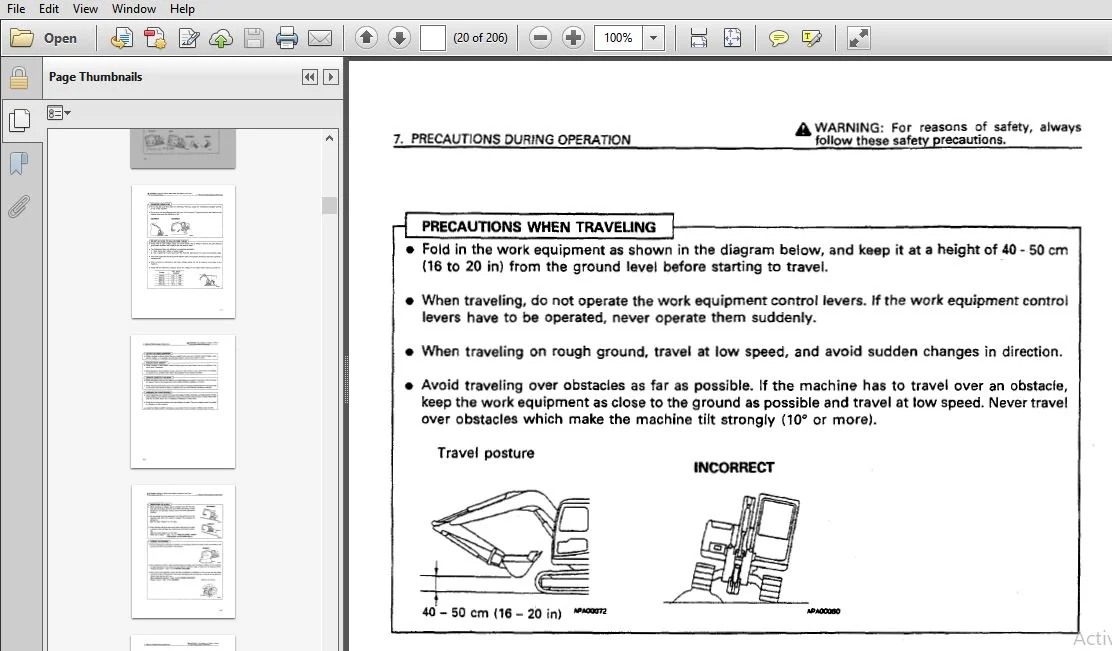Select the thumbnail with the table page

pos(183,252)
